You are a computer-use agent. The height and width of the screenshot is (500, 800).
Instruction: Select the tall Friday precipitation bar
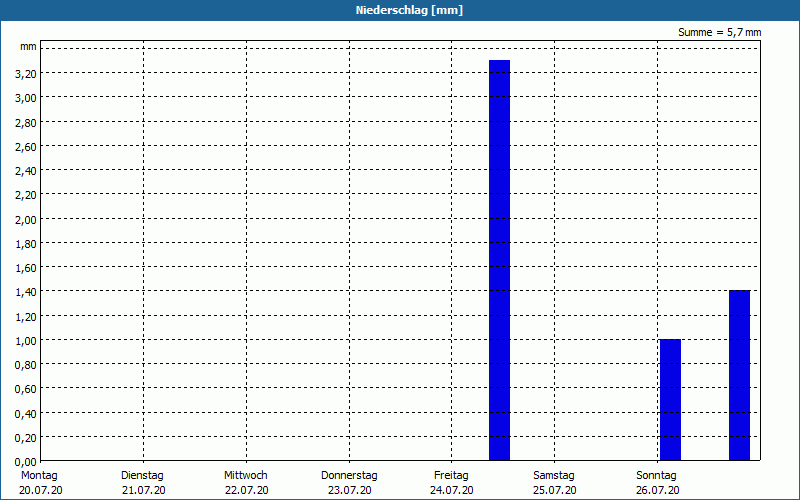[x=499, y=260]
